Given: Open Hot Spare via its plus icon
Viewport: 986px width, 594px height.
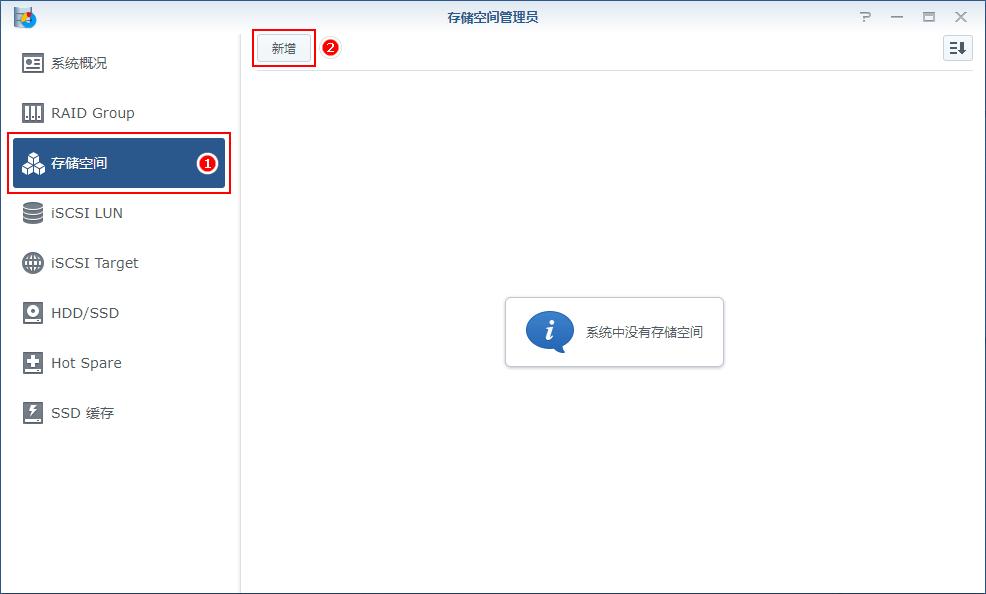Looking at the screenshot, I should pos(31,362).
